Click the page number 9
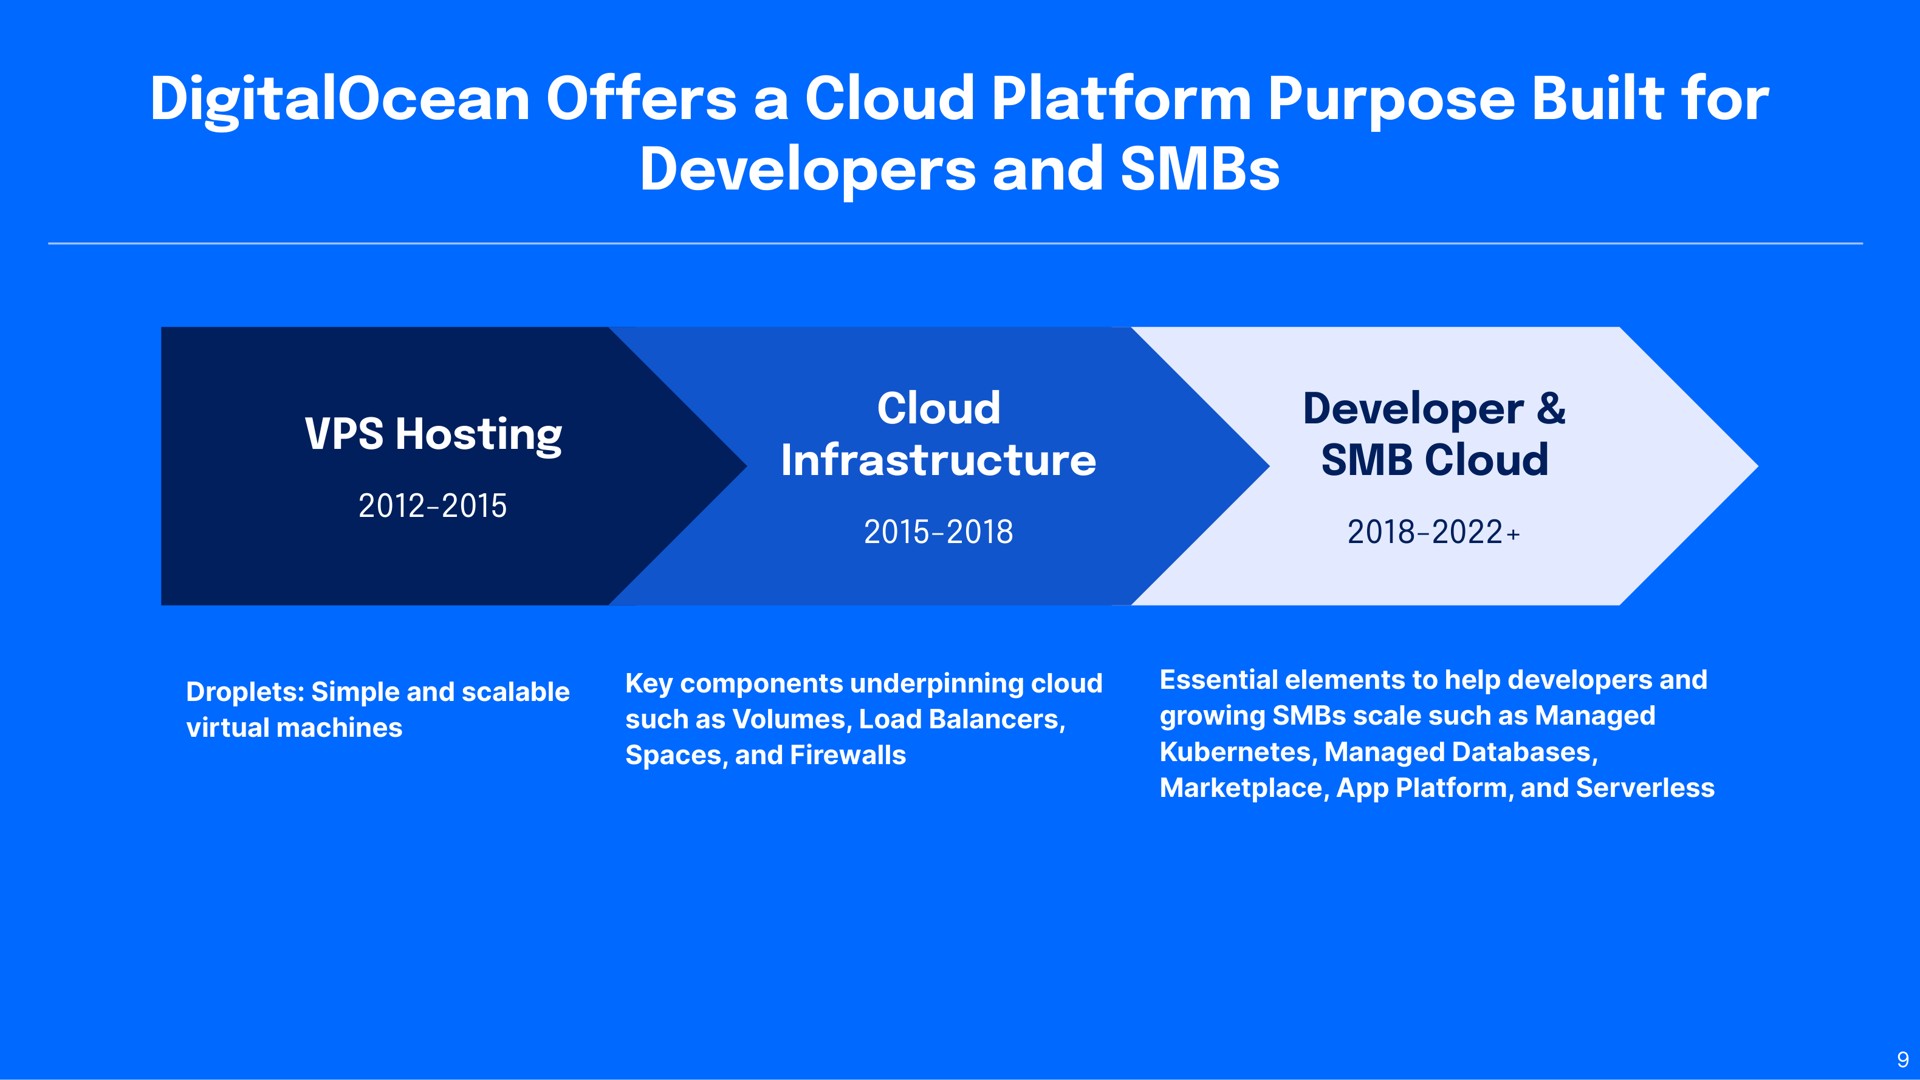The height and width of the screenshot is (1080, 1920). pyautogui.click(x=1903, y=1060)
